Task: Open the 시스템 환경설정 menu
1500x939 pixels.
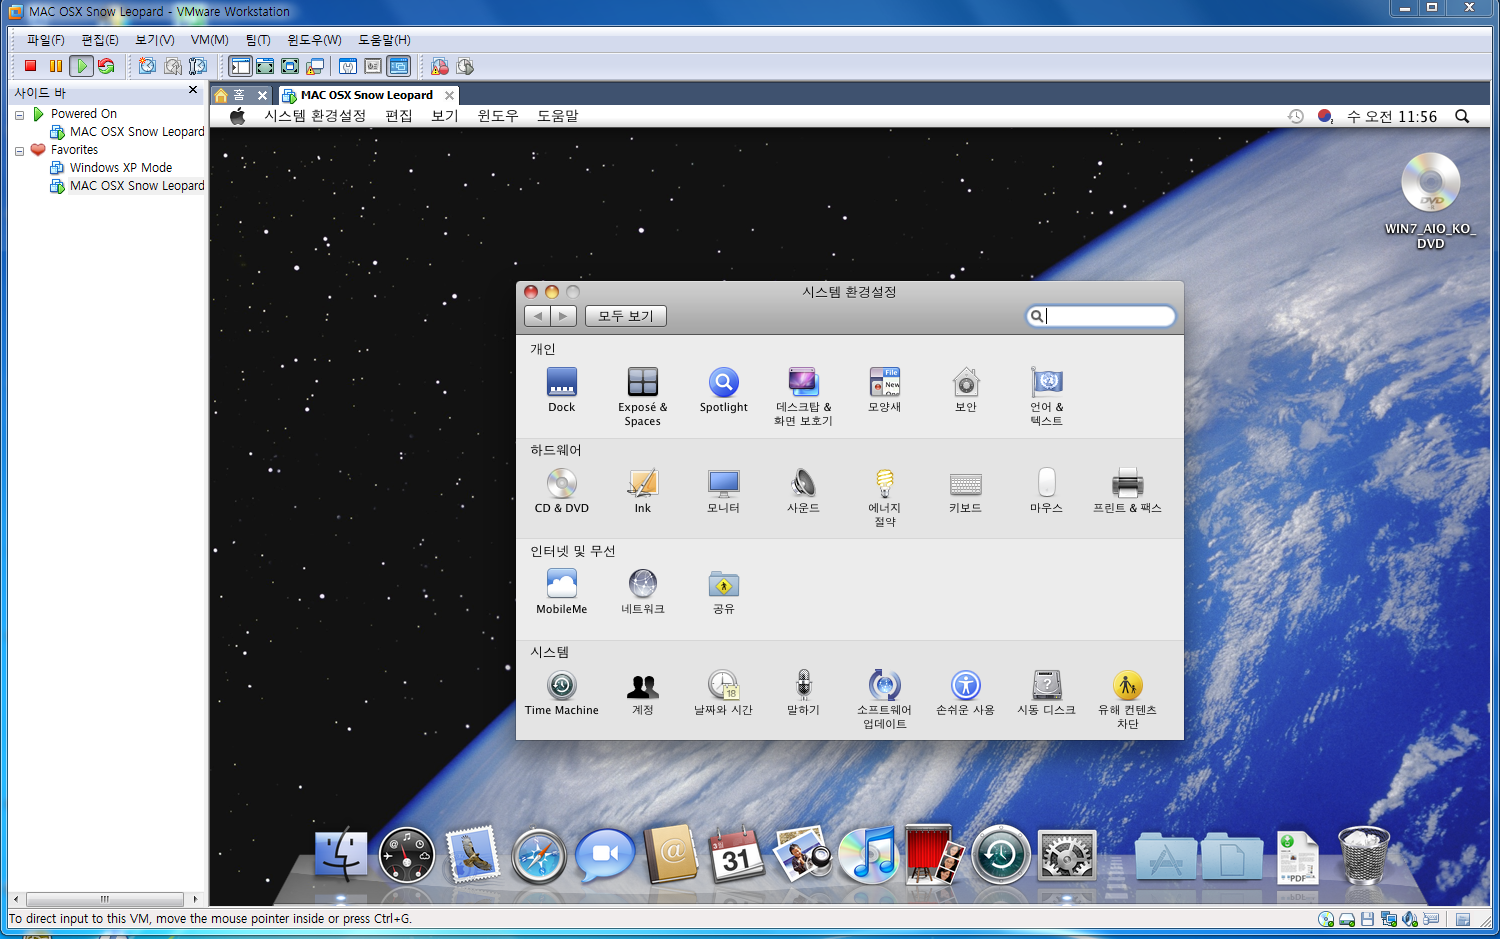Action: (x=315, y=116)
